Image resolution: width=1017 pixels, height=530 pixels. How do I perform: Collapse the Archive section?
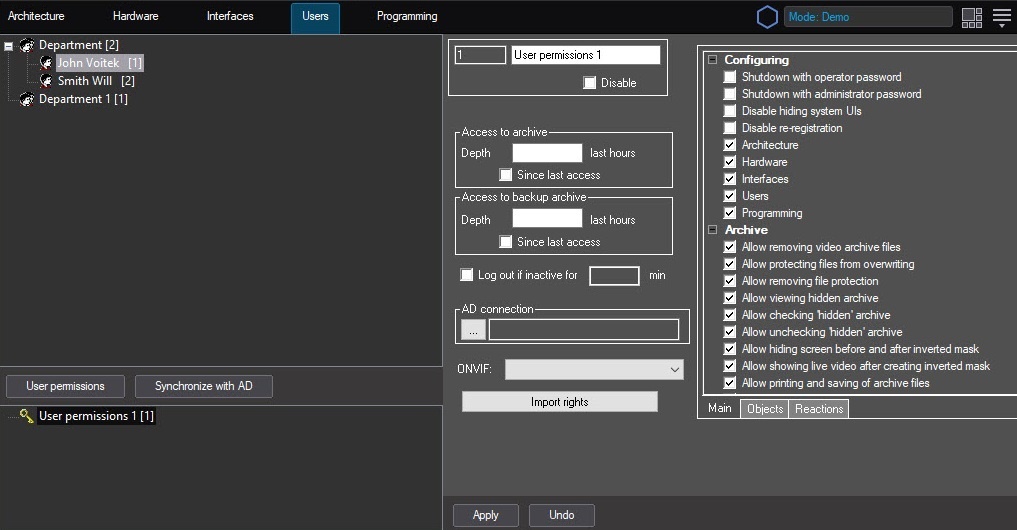[712, 230]
